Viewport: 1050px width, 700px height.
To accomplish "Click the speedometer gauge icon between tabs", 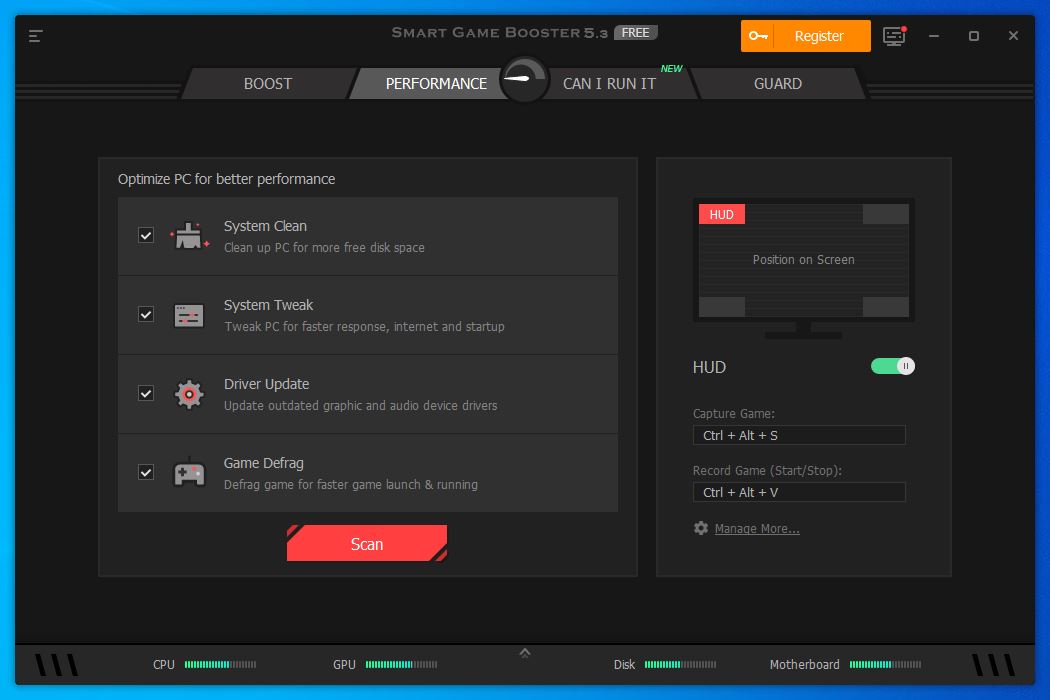I will point(524,80).
